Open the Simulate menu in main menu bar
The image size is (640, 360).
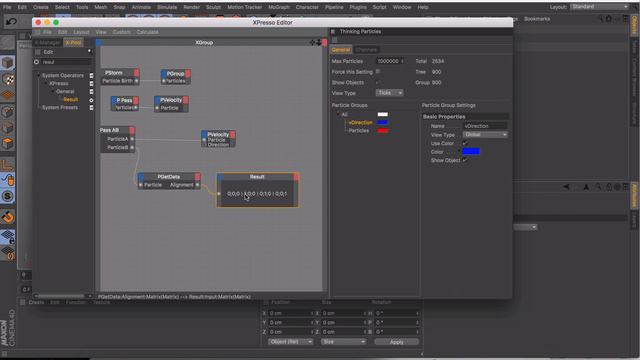[x=167, y=7]
